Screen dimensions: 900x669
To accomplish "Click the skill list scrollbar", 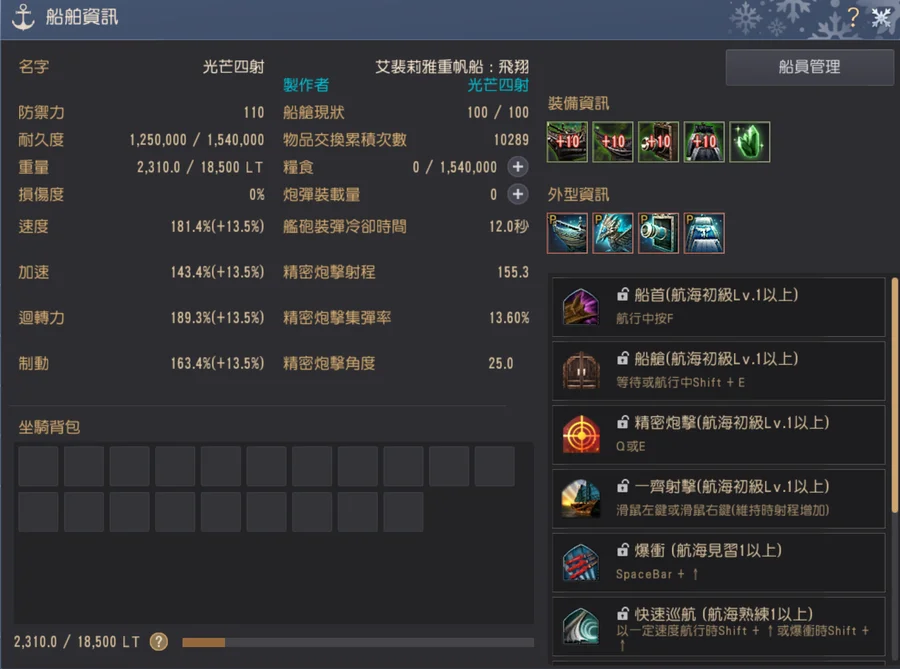I will pyautogui.click(x=894, y=396).
